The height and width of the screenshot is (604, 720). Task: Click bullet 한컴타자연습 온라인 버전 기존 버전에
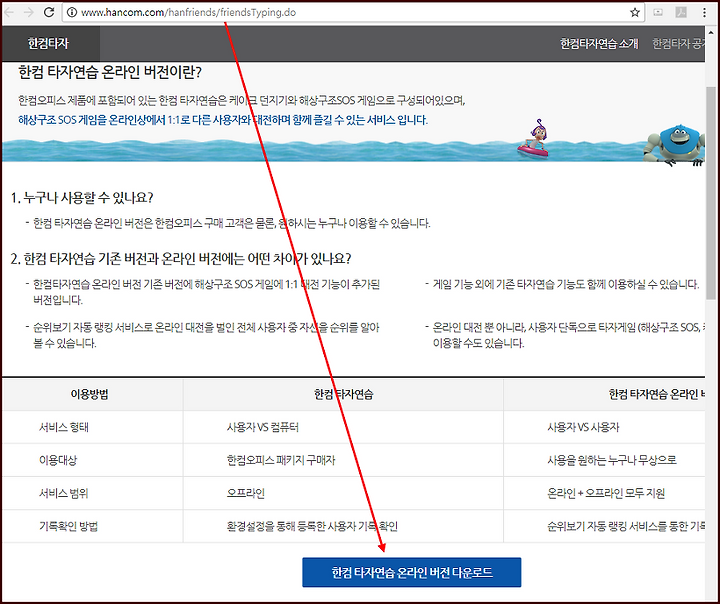point(206,292)
